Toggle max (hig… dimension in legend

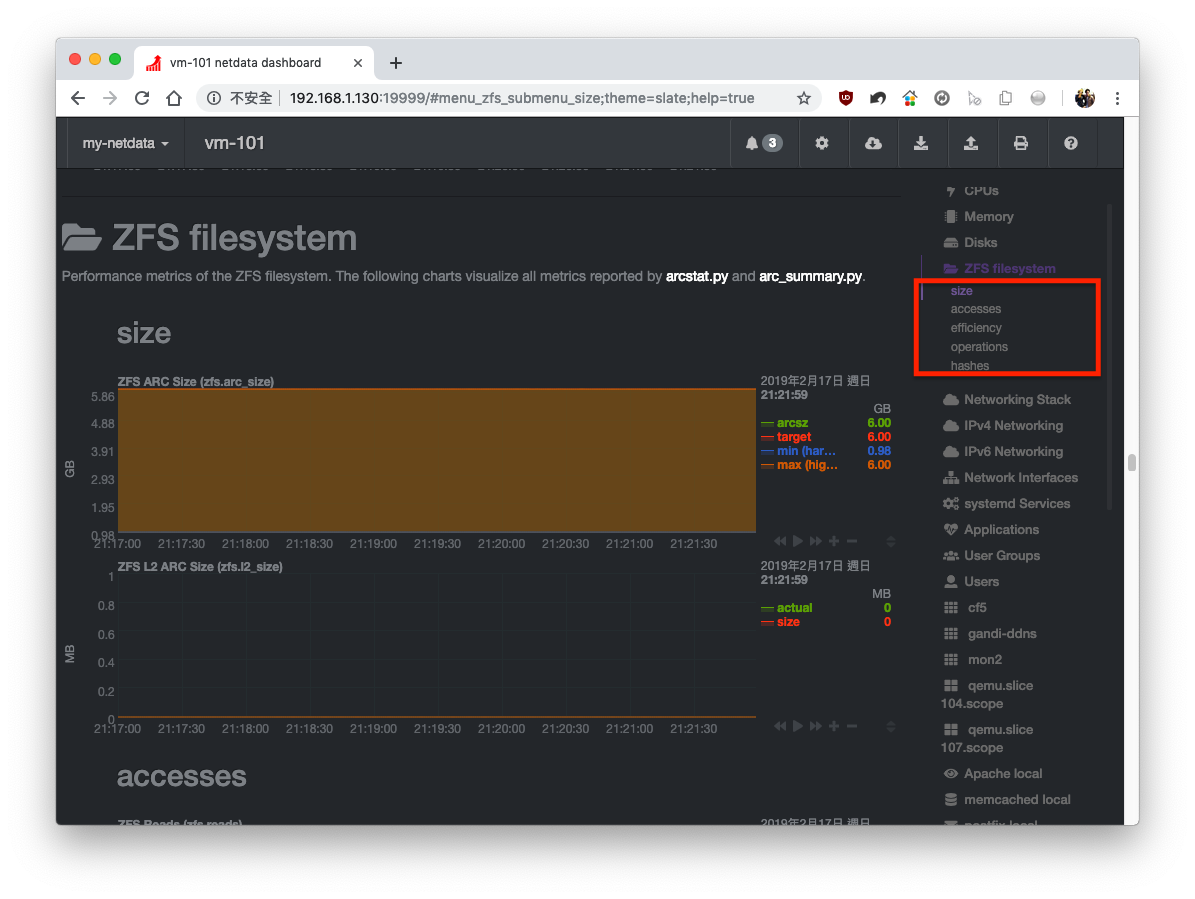click(x=806, y=465)
